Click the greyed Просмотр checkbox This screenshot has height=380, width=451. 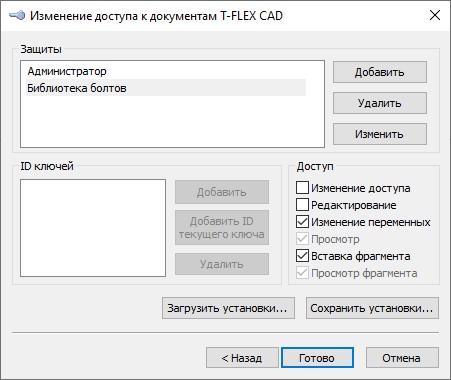tap(302, 239)
